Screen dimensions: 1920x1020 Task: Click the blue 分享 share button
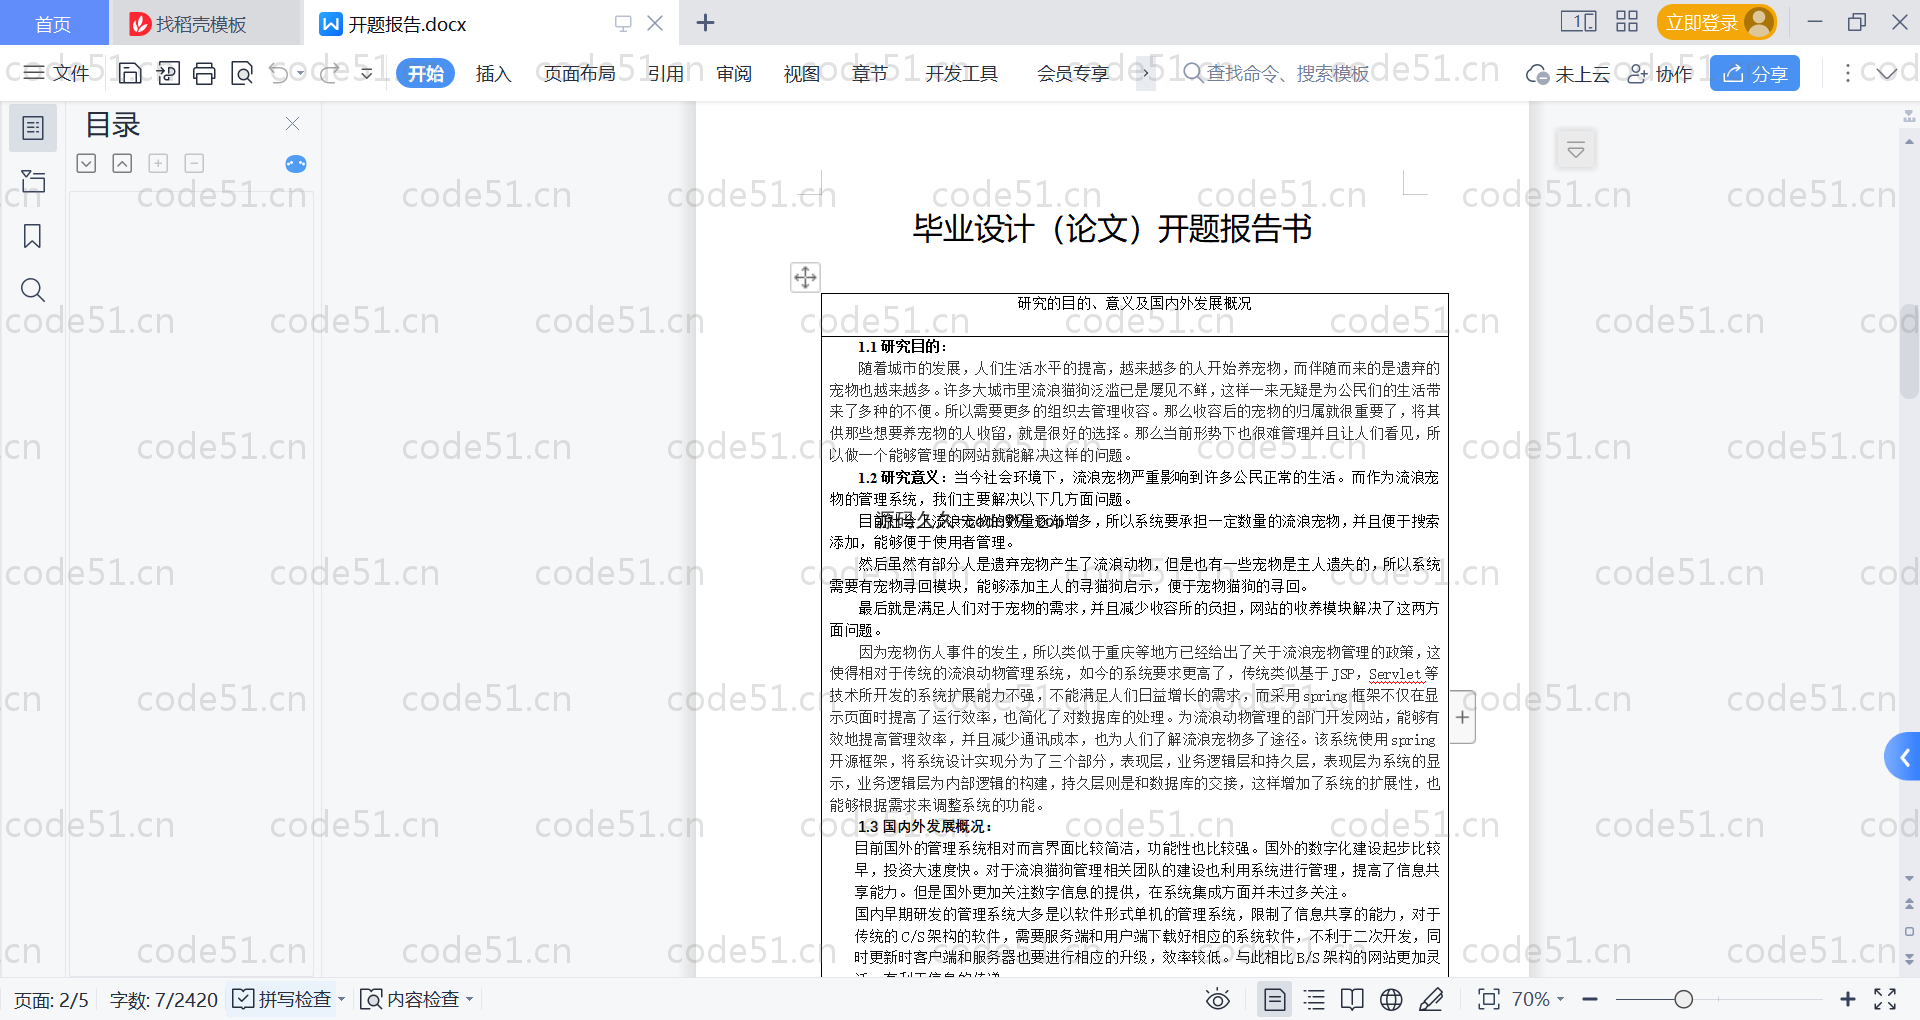(x=1755, y=73)
